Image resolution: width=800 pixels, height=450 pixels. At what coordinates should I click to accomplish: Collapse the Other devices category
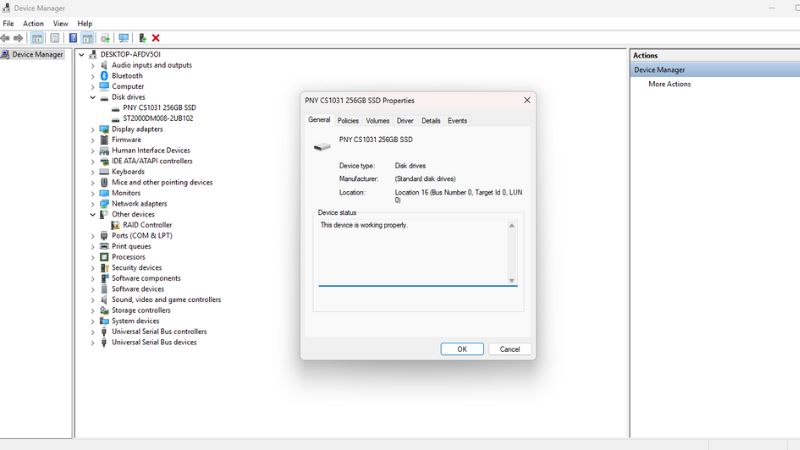(93, 214)
